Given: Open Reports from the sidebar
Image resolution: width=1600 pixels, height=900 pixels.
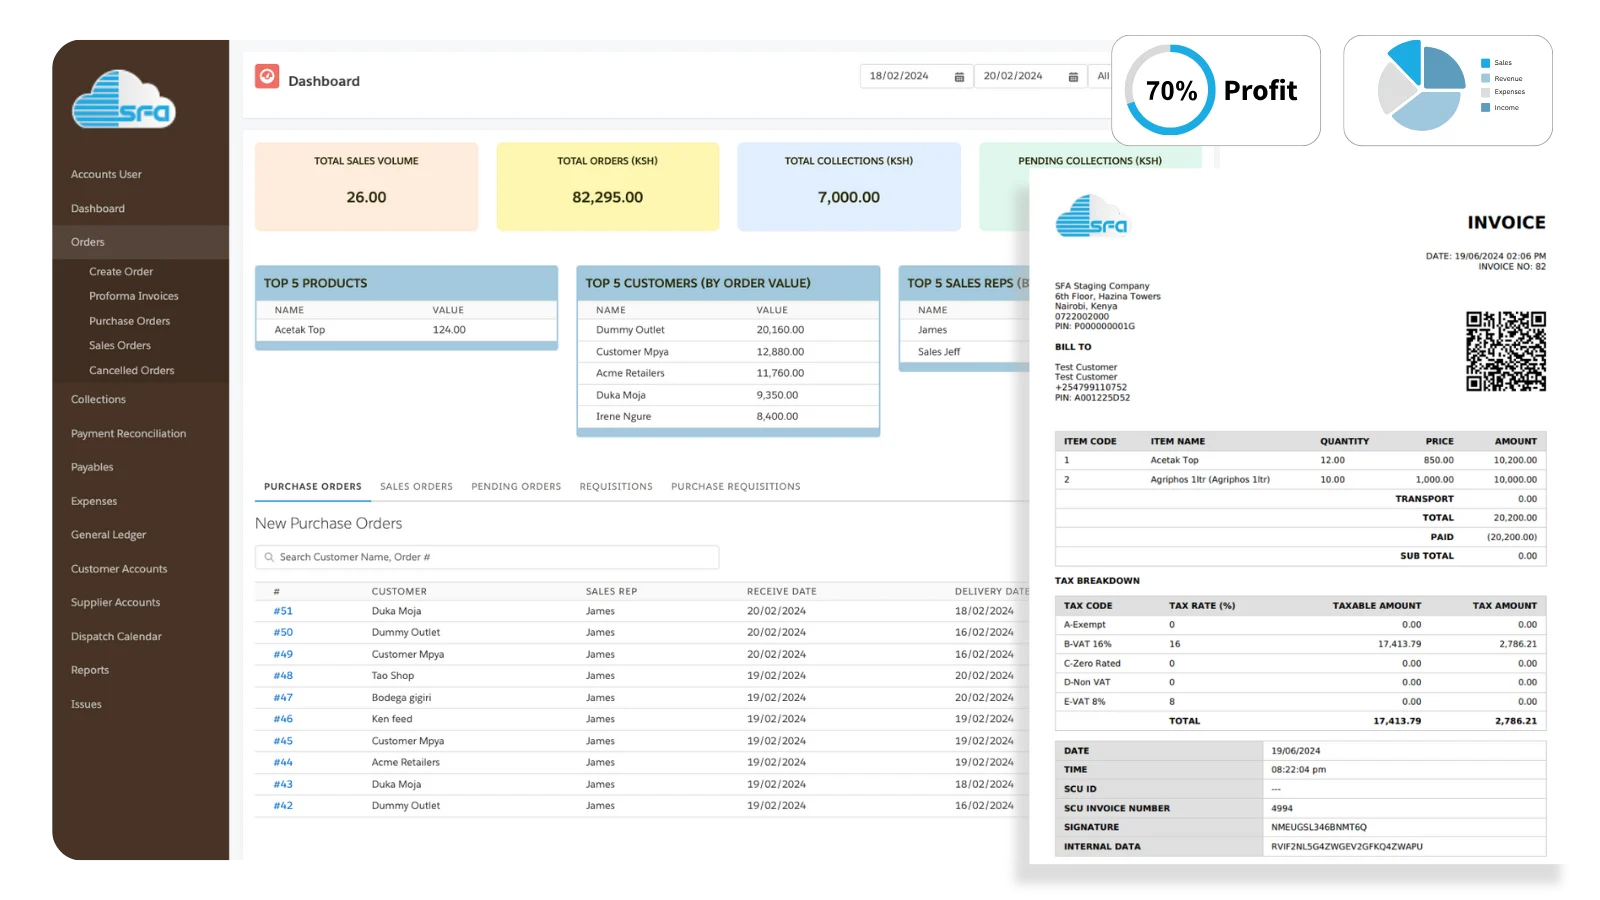Looking at the screenshot, I should (90, 669).
